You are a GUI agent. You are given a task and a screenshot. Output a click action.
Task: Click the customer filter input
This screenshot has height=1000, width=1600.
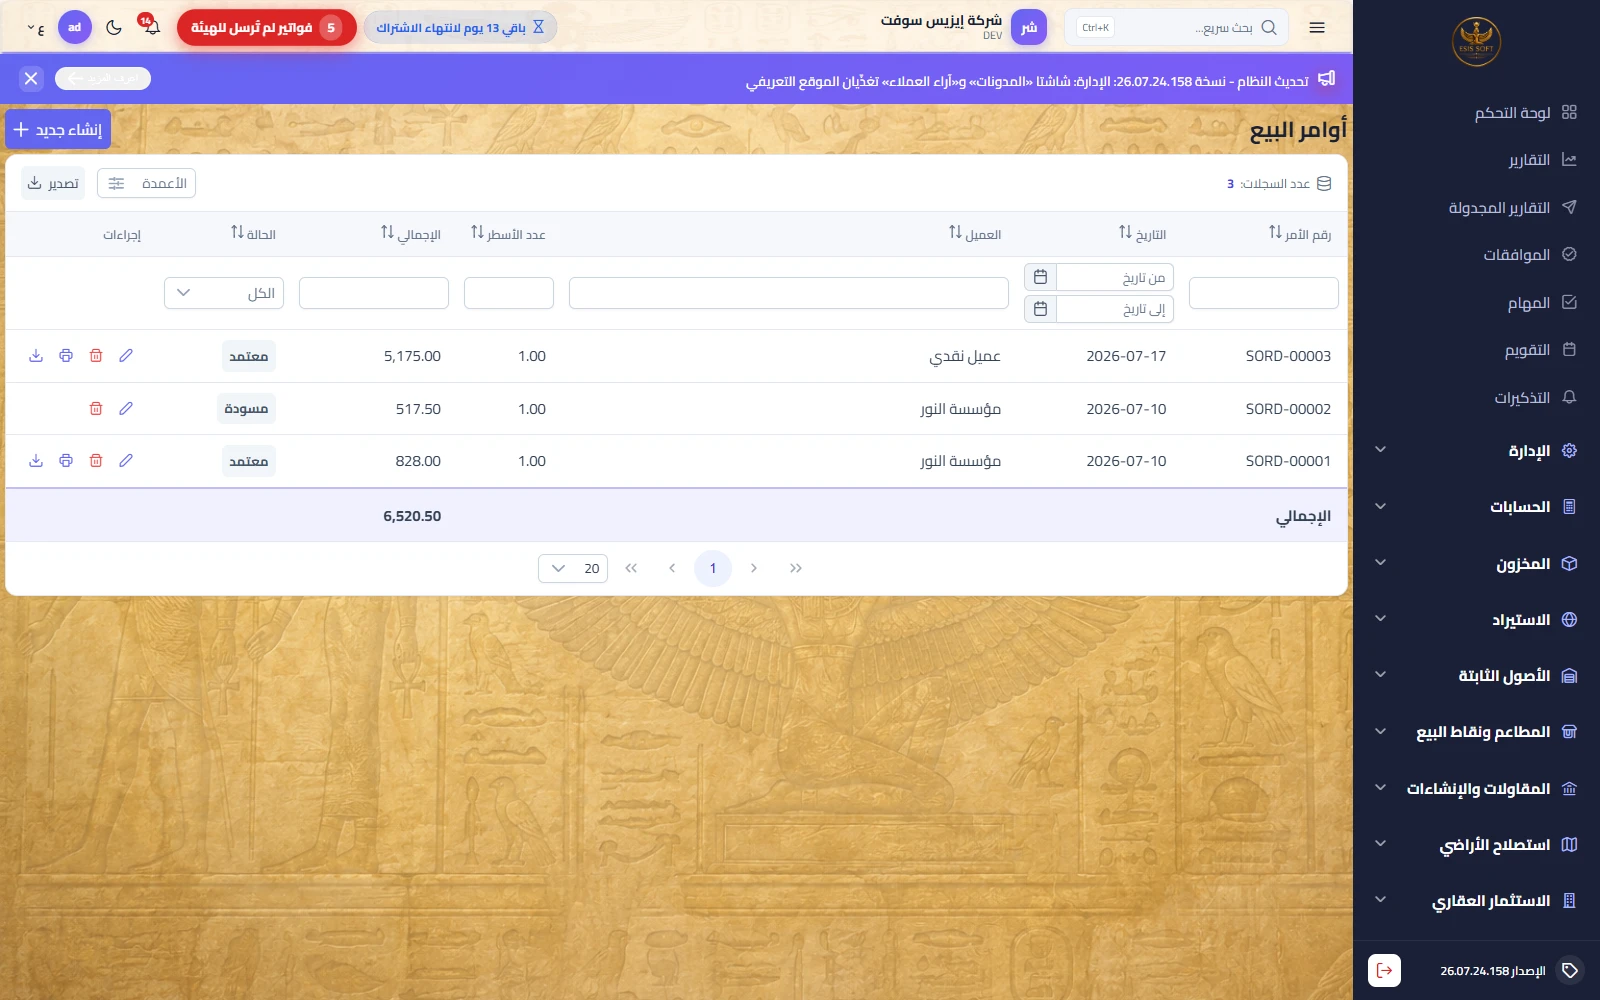[789, 293]
